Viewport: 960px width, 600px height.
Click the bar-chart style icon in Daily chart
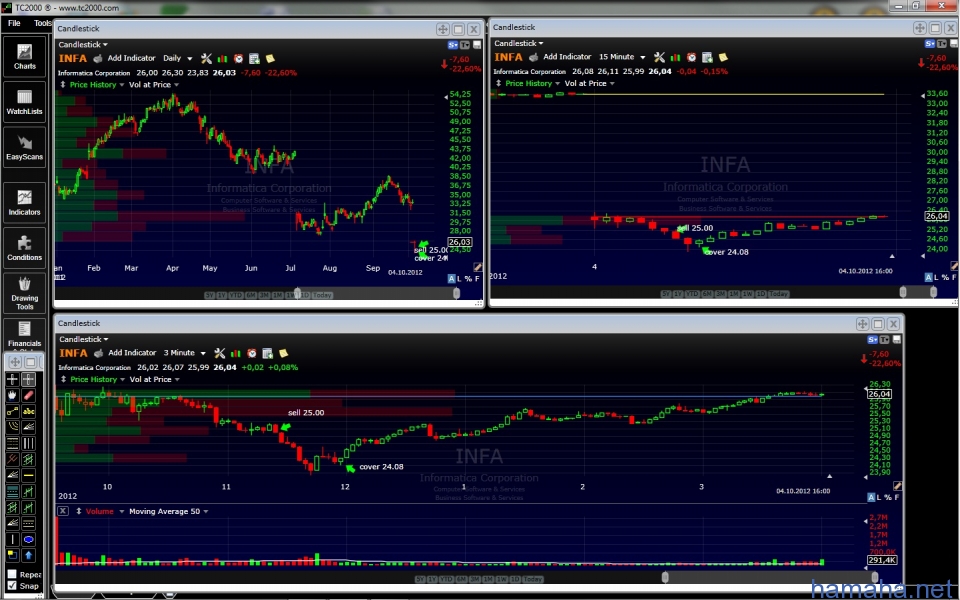tap(222, 59)
